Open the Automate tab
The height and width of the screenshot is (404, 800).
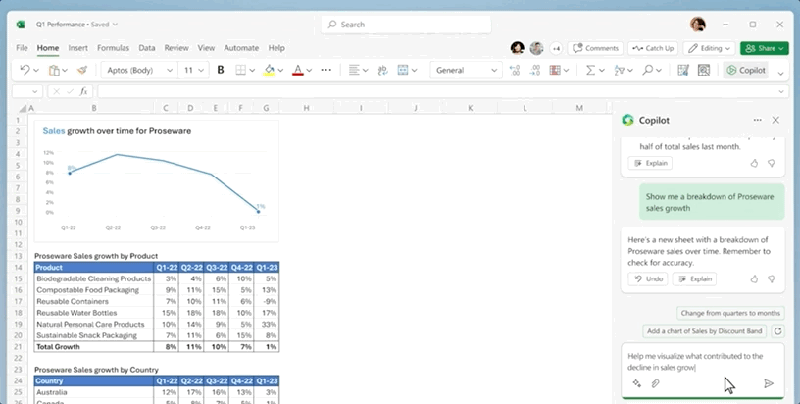coord(241,47)
